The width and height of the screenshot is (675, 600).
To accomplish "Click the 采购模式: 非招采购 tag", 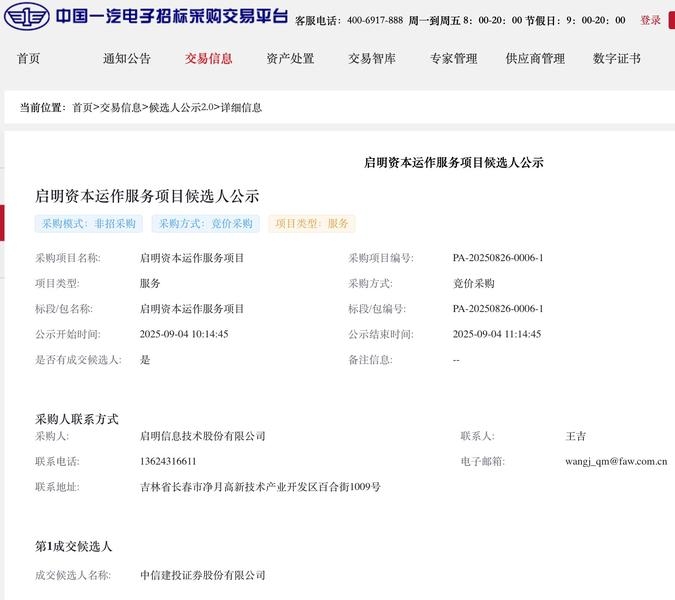I will 89,223.
